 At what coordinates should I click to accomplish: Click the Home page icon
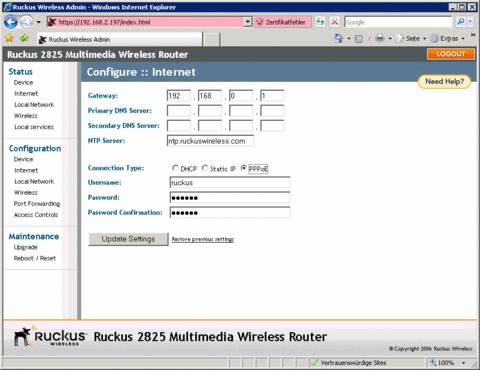338,38
